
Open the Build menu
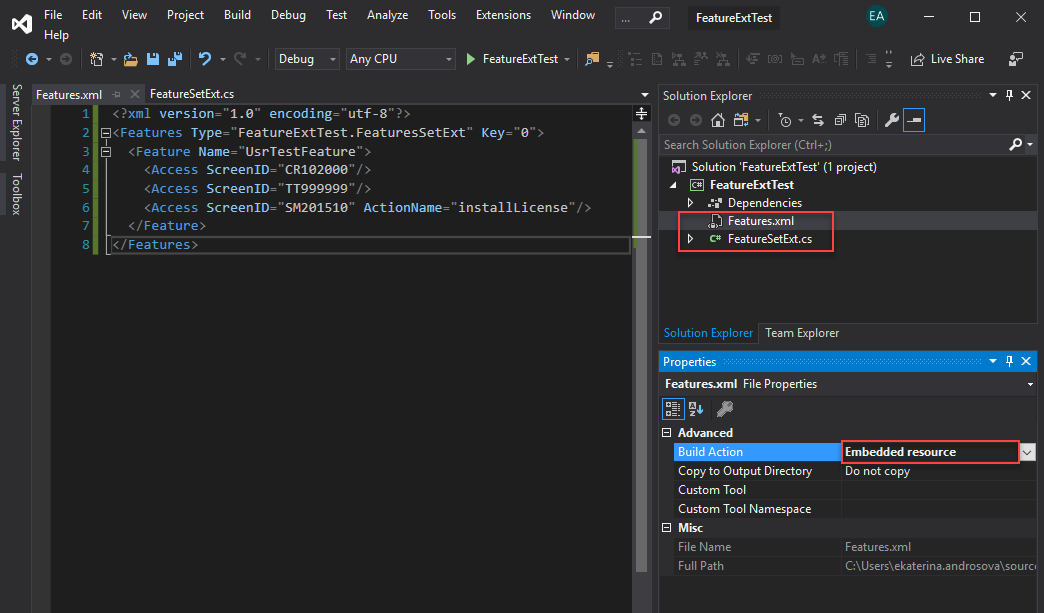coord(237,15)
